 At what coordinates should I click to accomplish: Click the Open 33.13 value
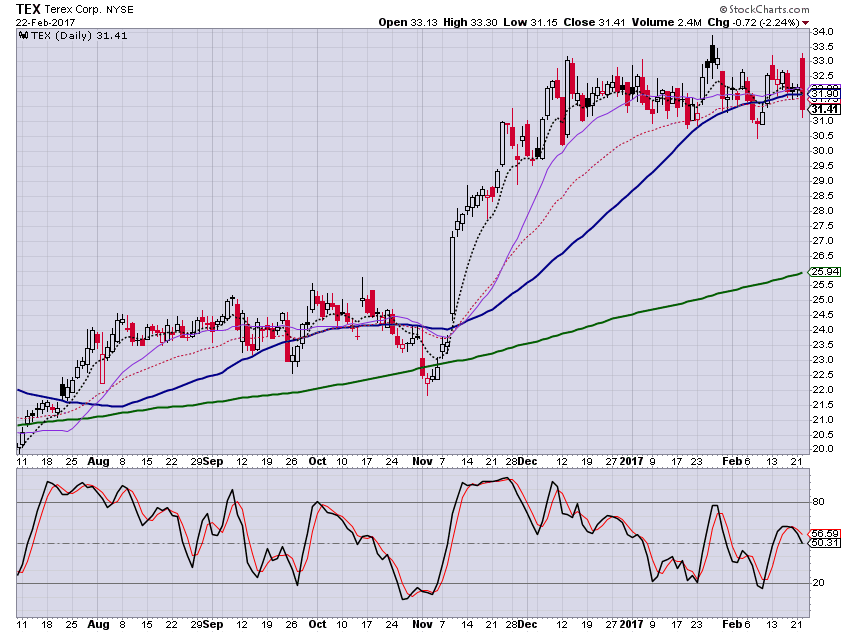tap(408, 22)
